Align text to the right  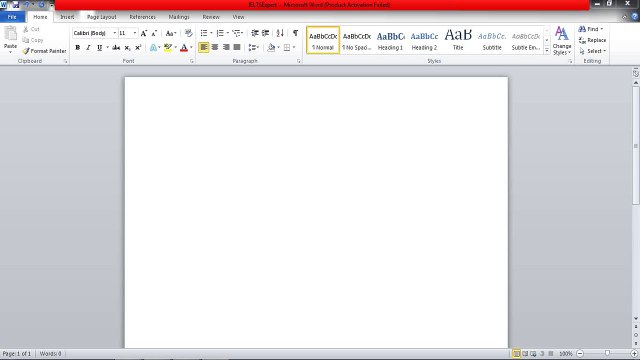226,48
